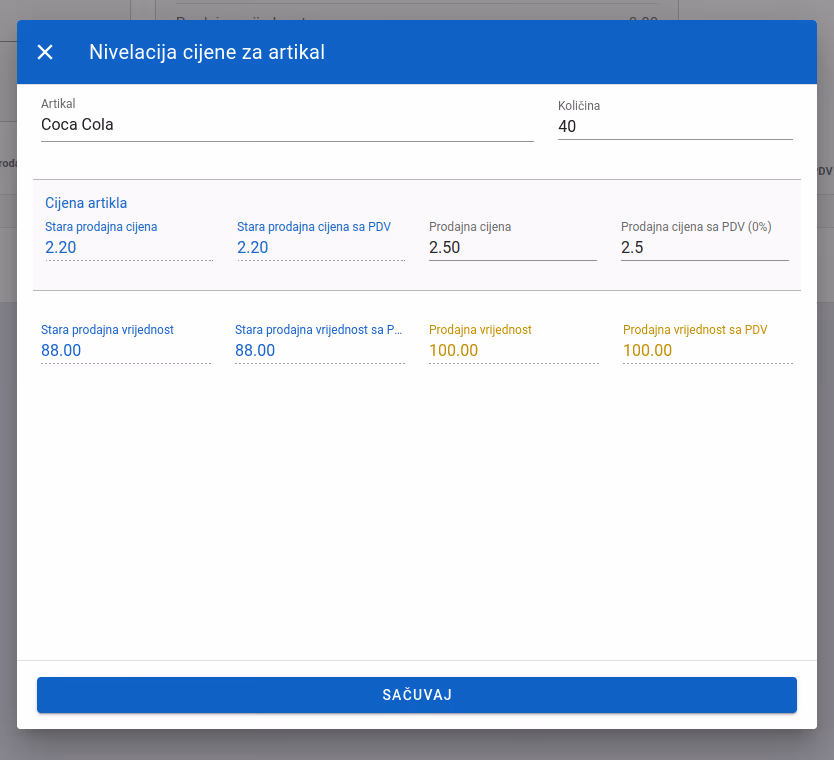Edit the Prodajna cijena field showing 2.50
This screenshot has width=834, height=760.
click(x=513, y=248)
